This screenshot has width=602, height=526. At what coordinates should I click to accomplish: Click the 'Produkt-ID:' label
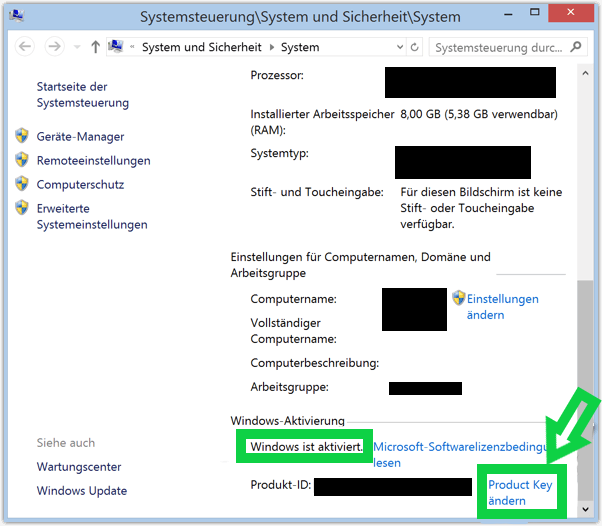(x=281, y=485)
